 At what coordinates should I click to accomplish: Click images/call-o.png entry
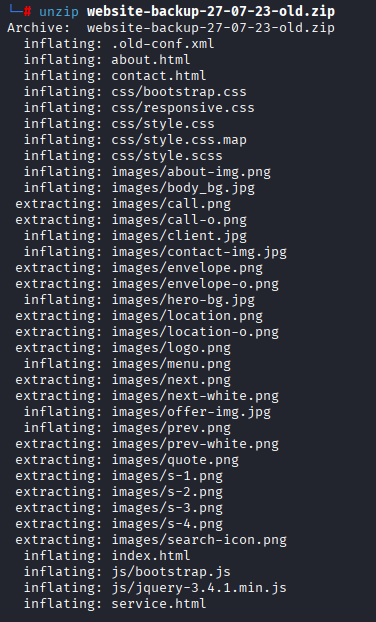tap(179, 220)
